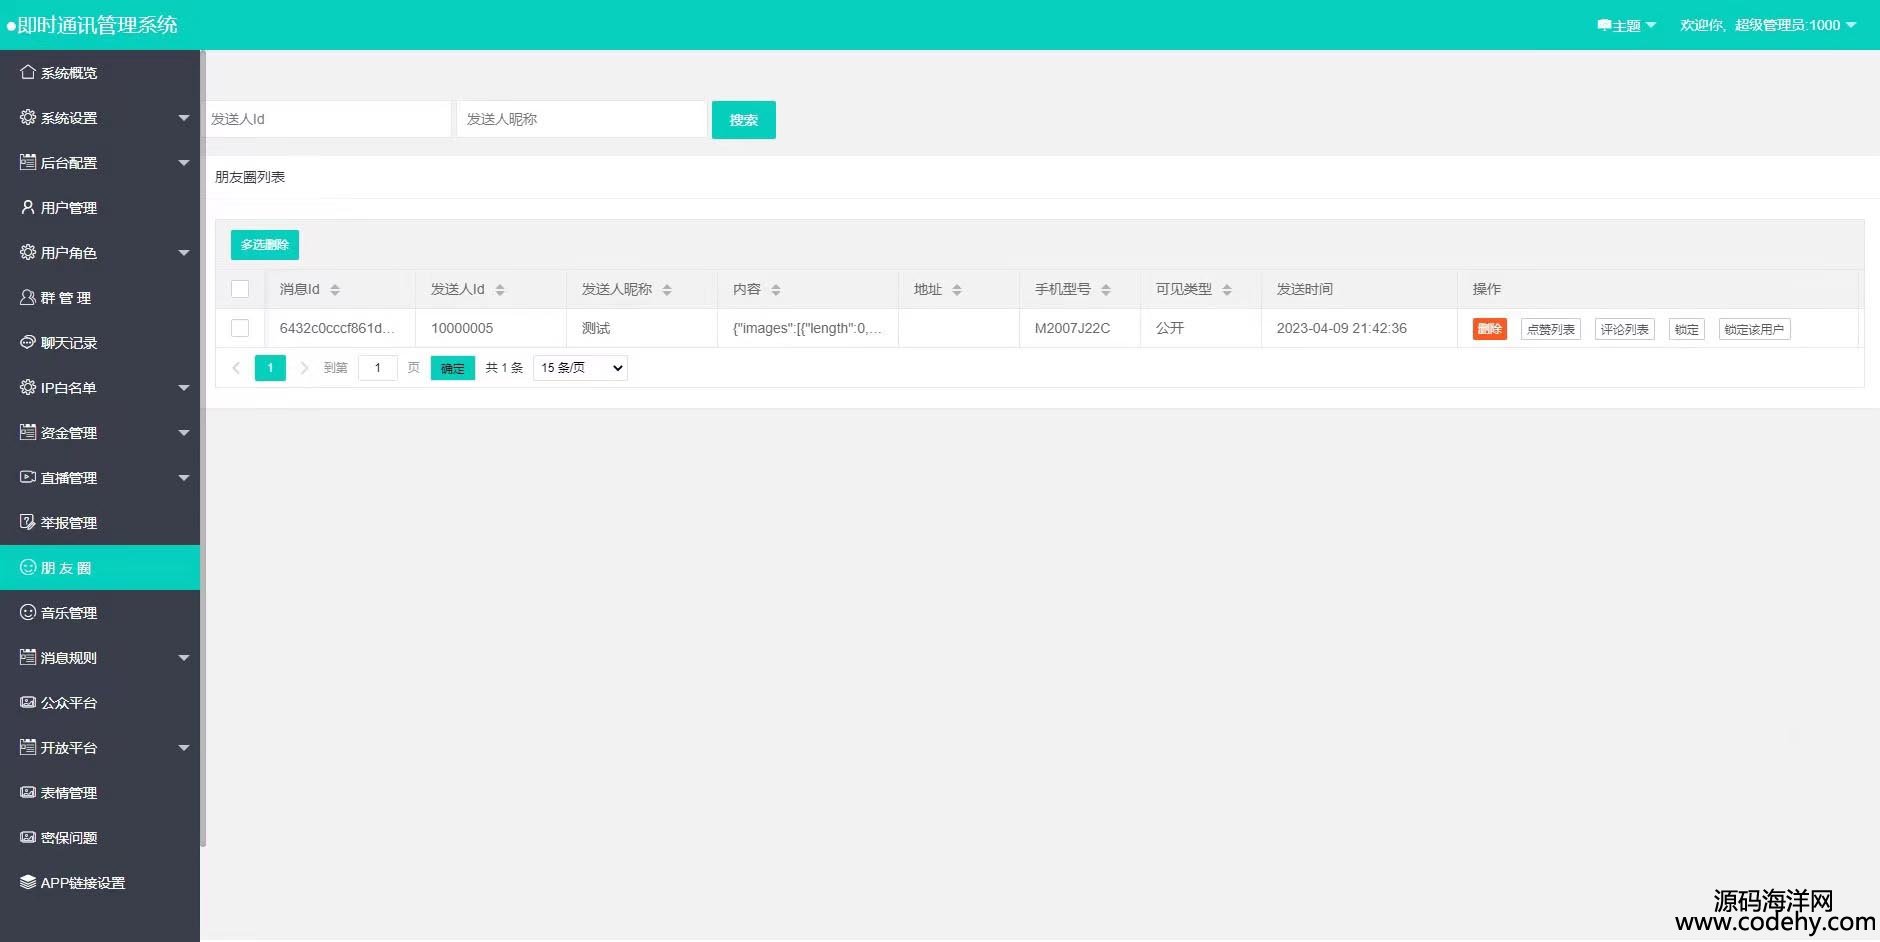The image size is (1880, 942).
Task: Open the 超级管理员:1000 account menu
Action: click(1768, 25)
